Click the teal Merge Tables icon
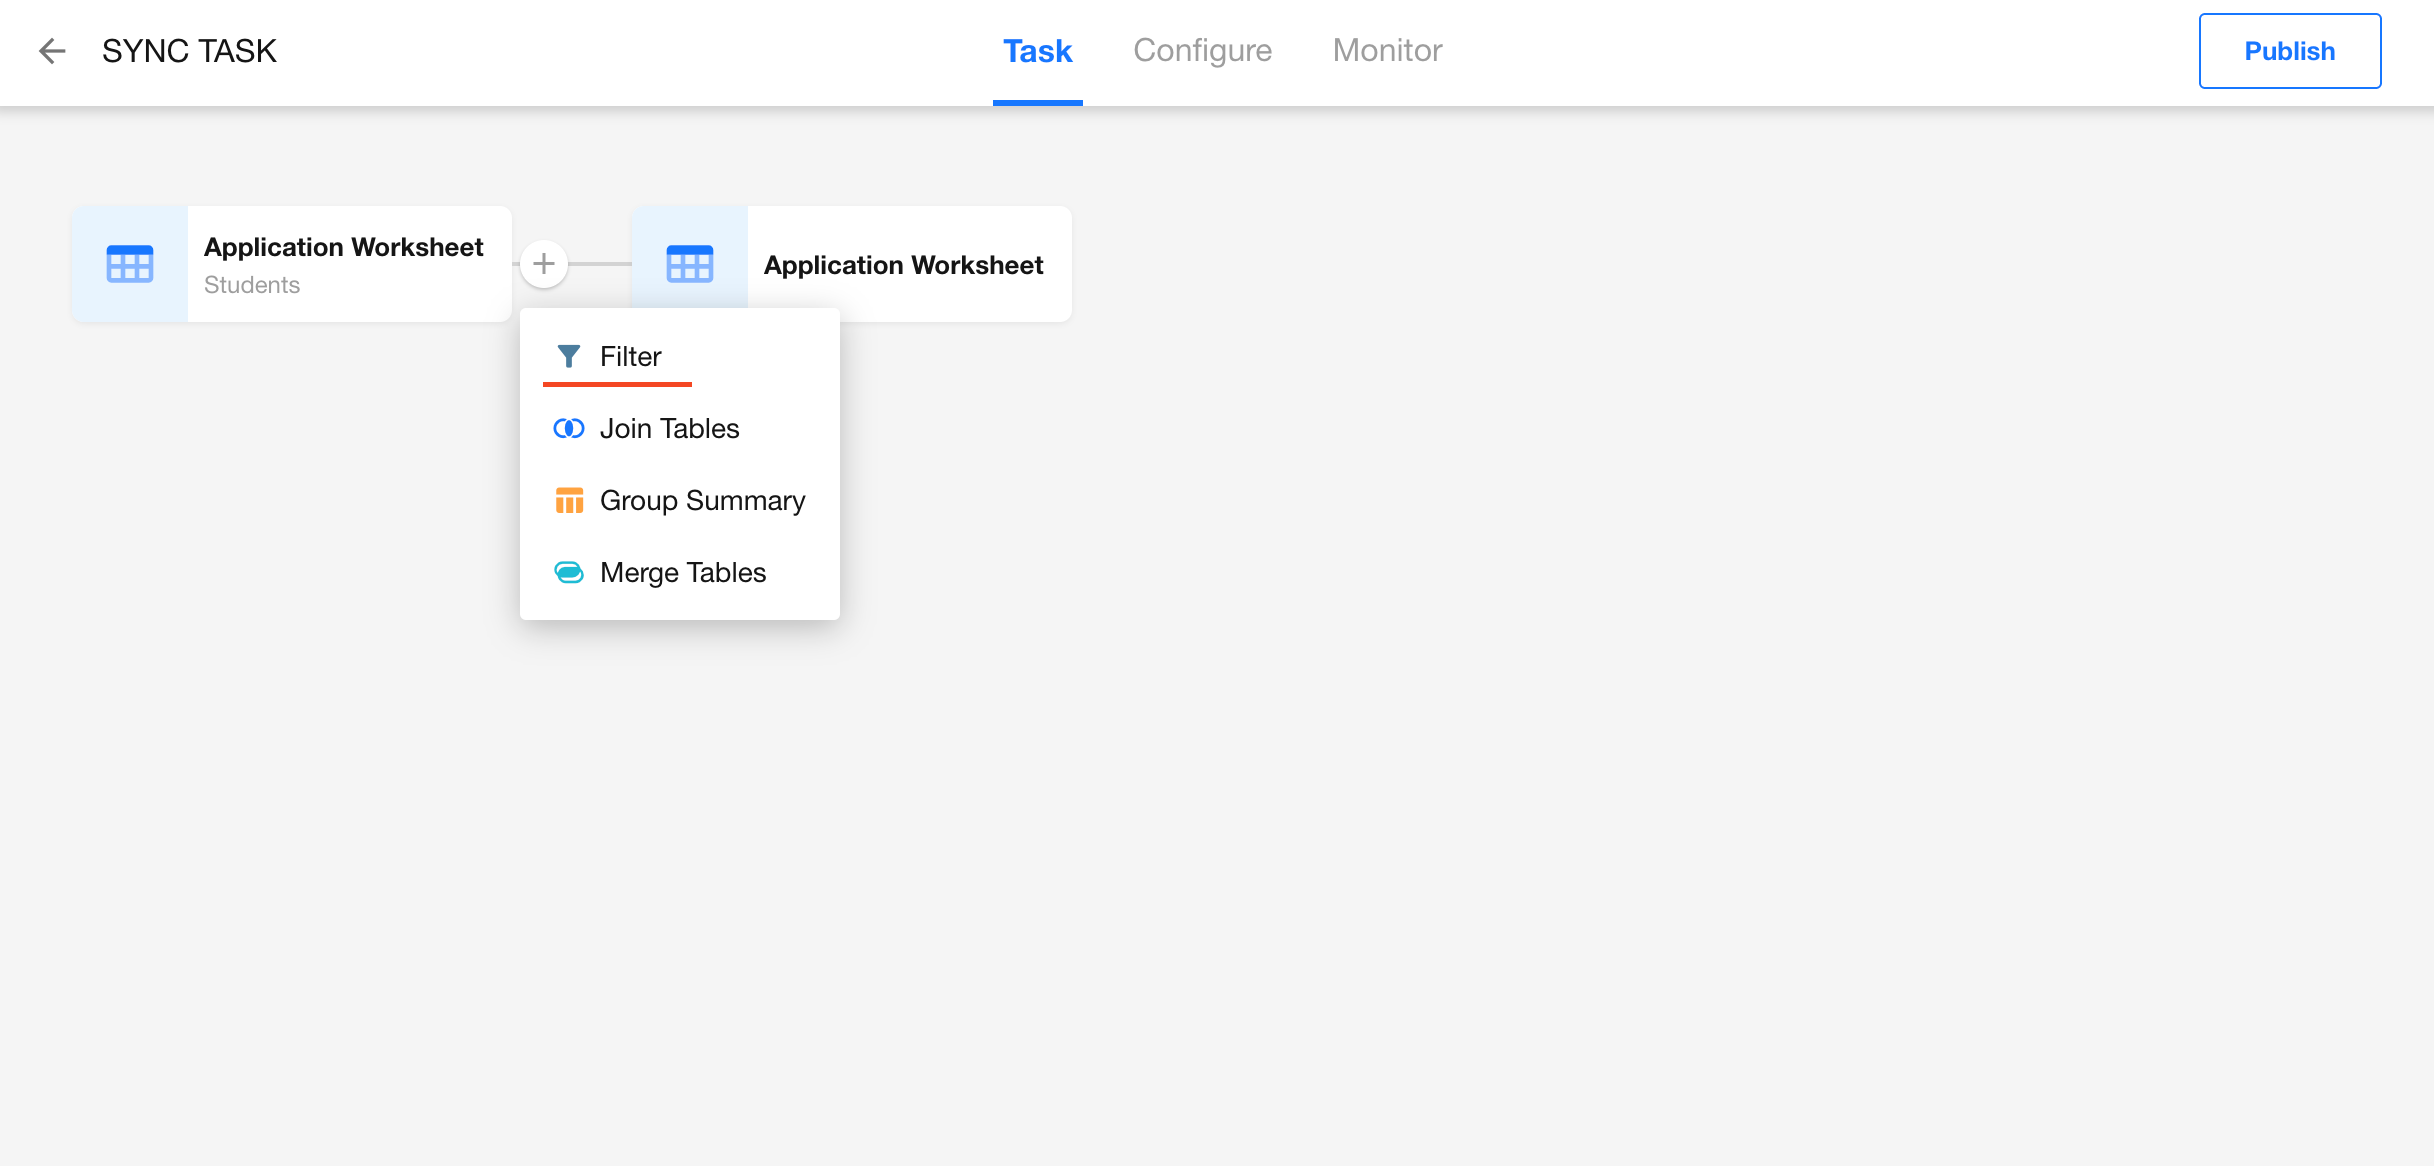The height and width of the screenshot is (1166, 2434). (x=568, y=572)
